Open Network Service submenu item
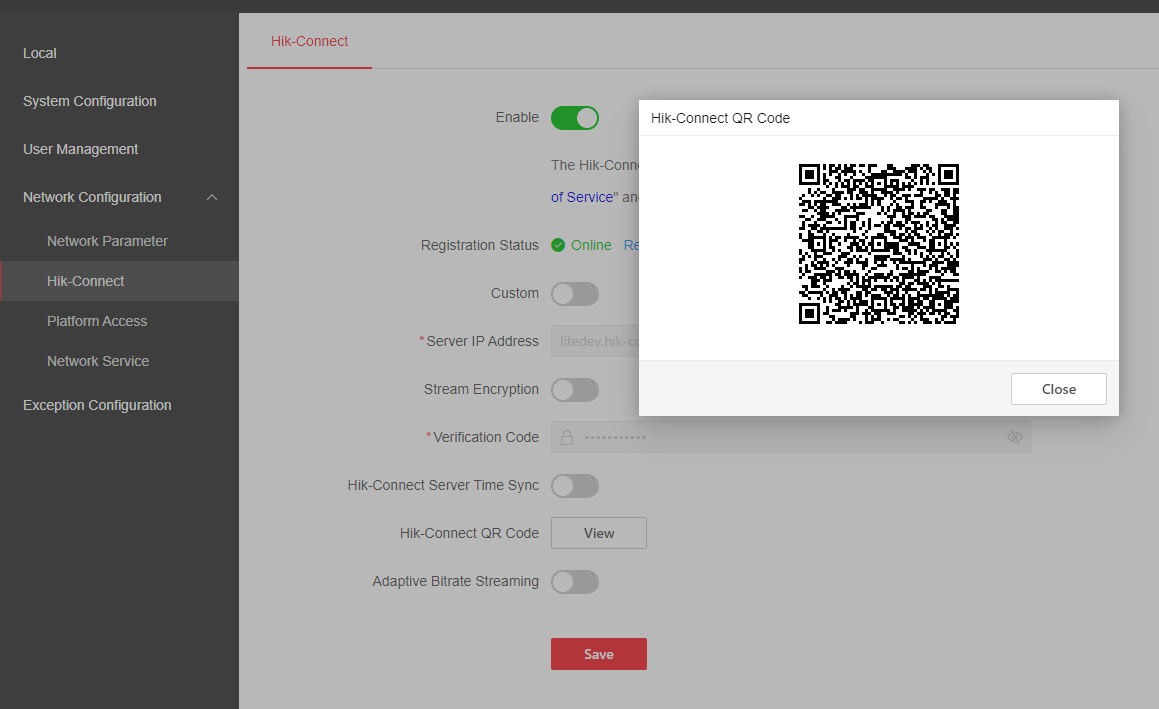Viewport: 1159px width, 709px height. (x=98, y=361)
